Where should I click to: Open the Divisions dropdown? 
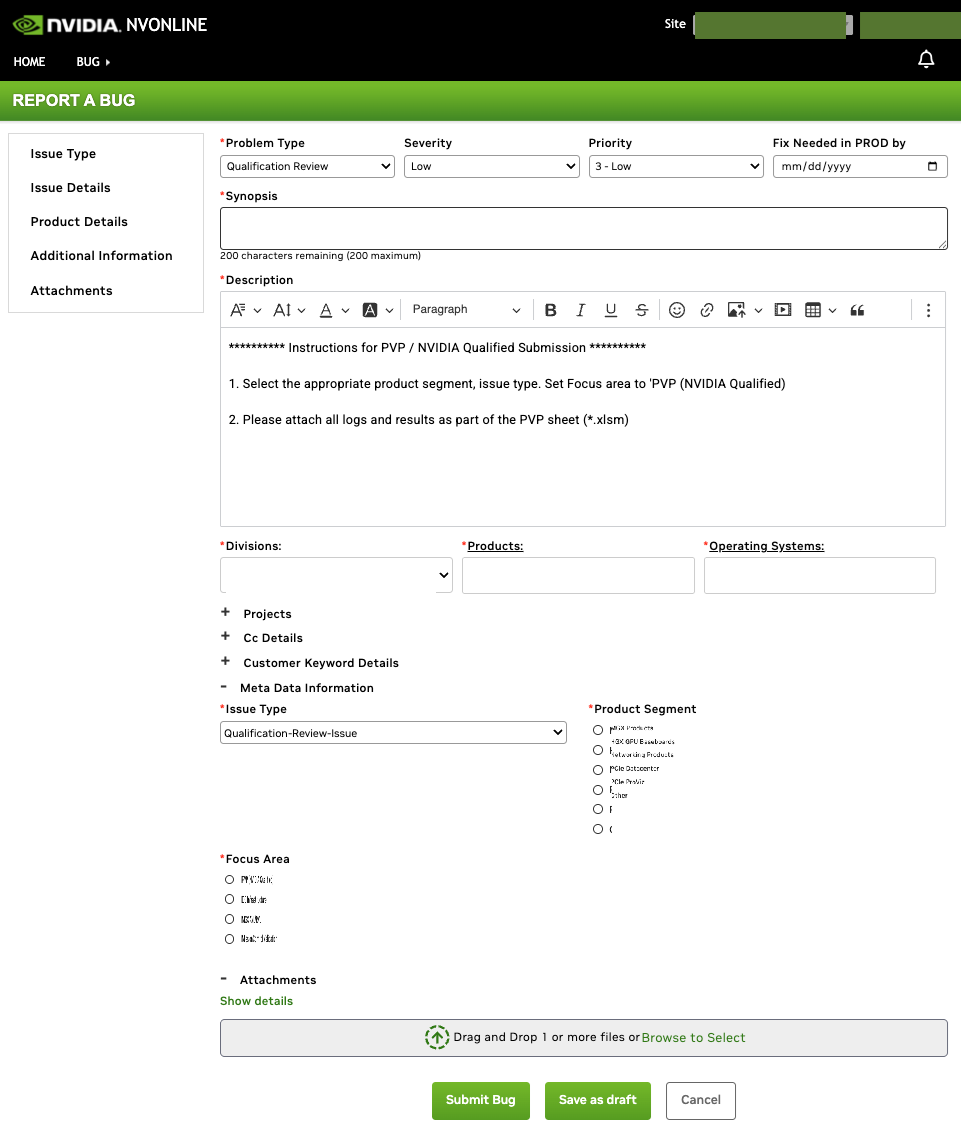(x=336, y=575)
